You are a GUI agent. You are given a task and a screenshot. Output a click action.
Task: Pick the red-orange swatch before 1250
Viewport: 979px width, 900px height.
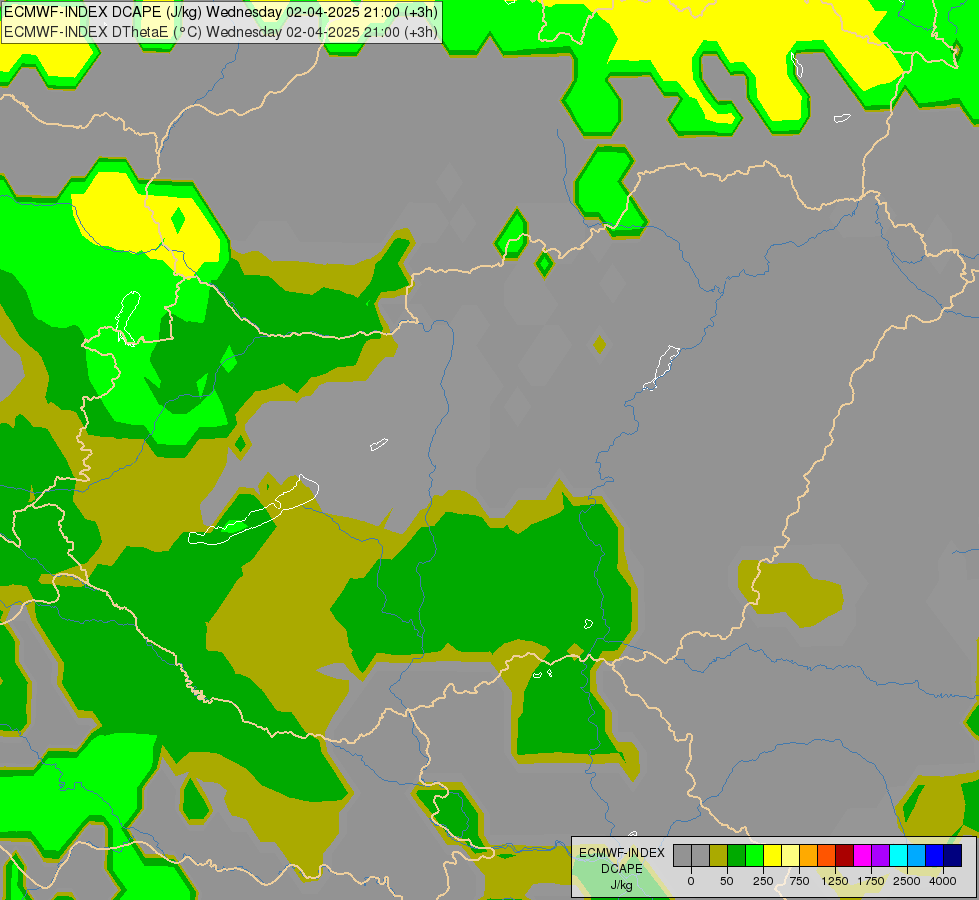click(827, 856)
